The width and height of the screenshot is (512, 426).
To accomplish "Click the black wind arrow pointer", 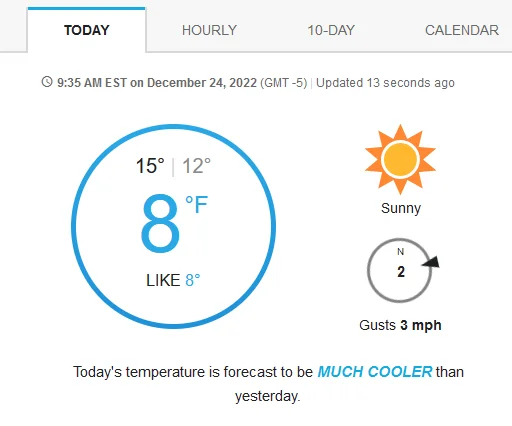I will (431, 262).
